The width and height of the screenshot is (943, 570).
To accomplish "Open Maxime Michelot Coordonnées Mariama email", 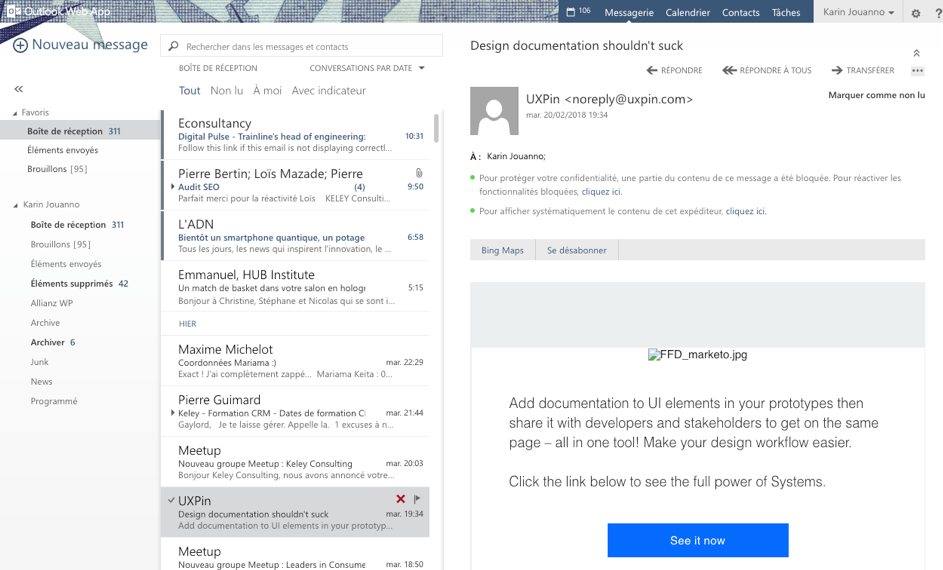I will coord(295,361).
